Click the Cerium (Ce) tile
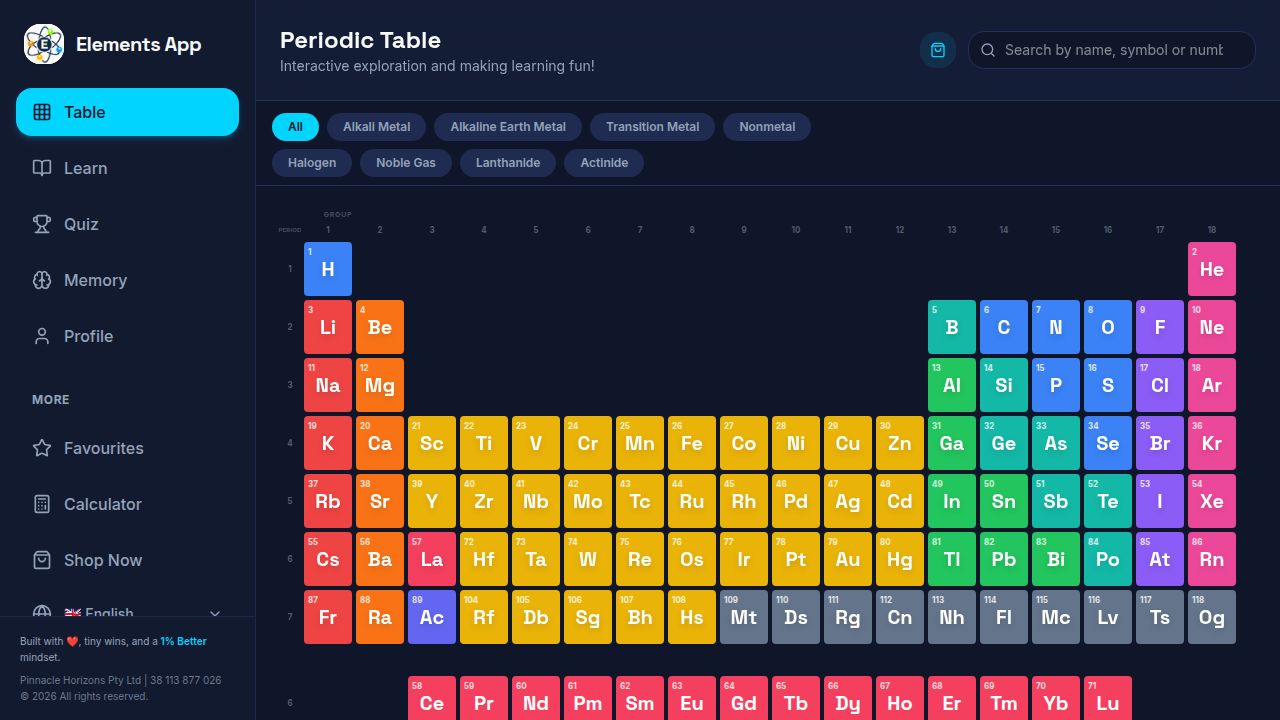Screen dimensions: 1280x720 (x=432, y=698)
